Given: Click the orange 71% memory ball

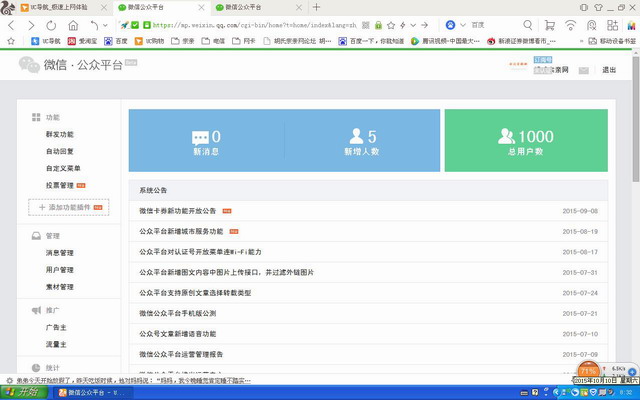Looking at the screenshot, I should (588, 371).
